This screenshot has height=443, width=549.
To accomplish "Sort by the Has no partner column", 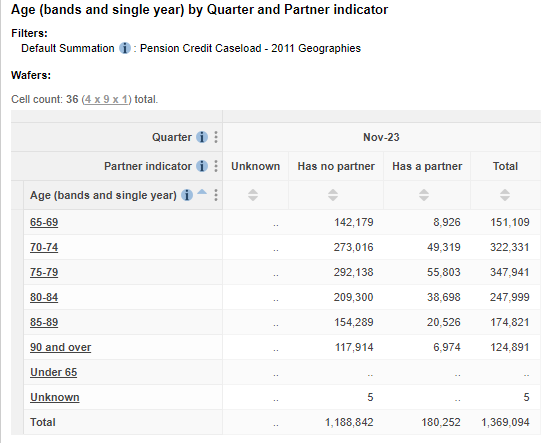I will [333, 195].
